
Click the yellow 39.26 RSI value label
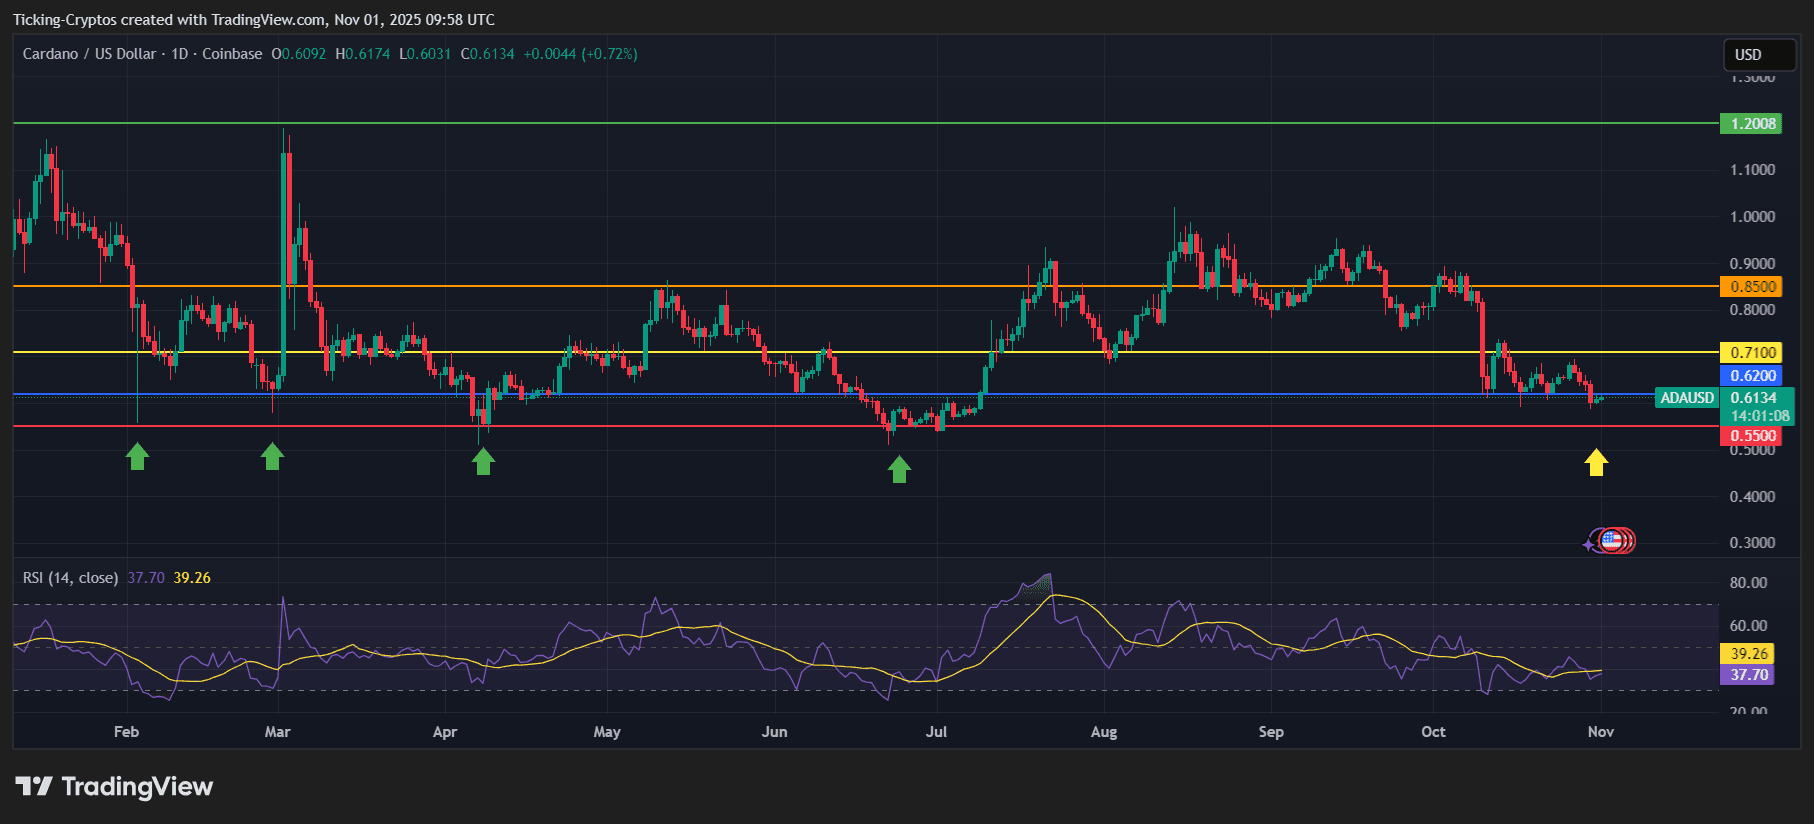(x=1749, y=654)
